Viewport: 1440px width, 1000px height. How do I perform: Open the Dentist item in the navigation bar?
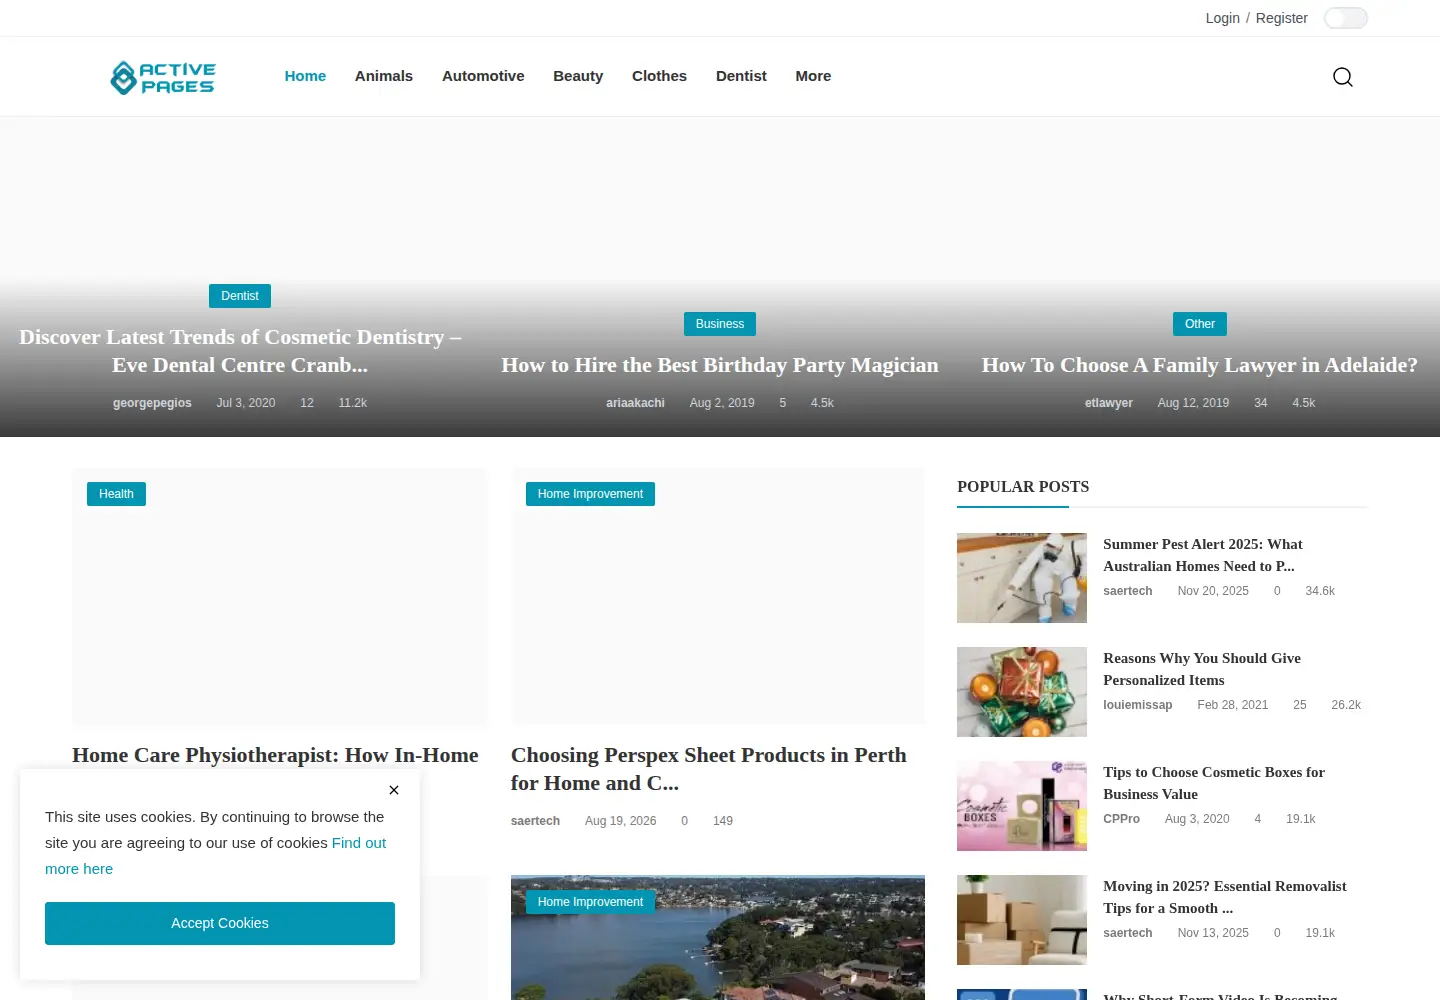coord(741,76)
